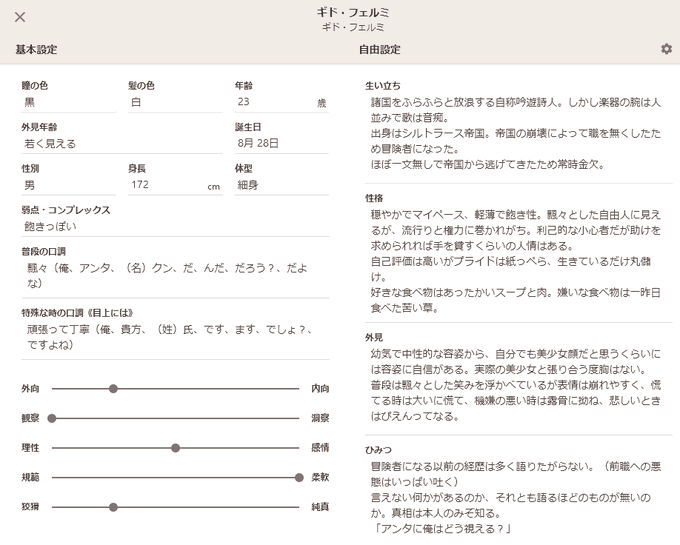This screenshot has width=680, height=545.
Task: Click the 内向 label
Action: pyautogui.click(x=320, y=388)
